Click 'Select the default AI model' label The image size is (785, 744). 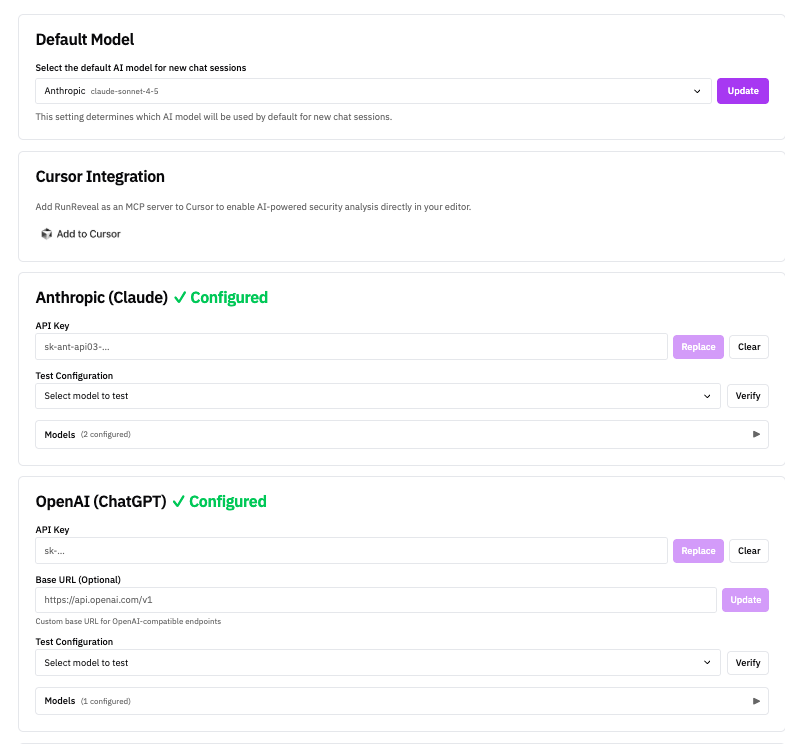141,68
